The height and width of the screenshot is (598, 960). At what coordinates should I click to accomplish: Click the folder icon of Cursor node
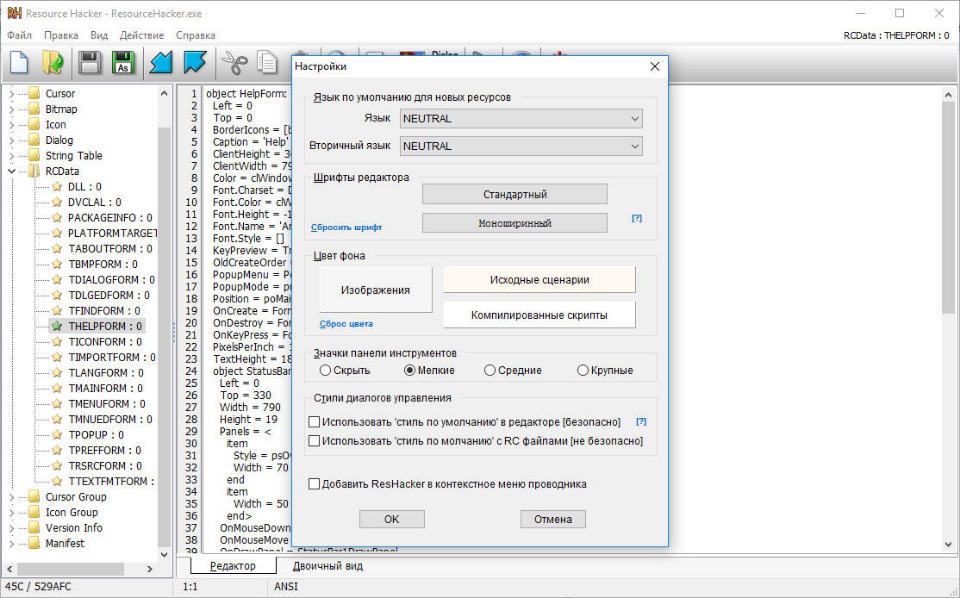34,94
